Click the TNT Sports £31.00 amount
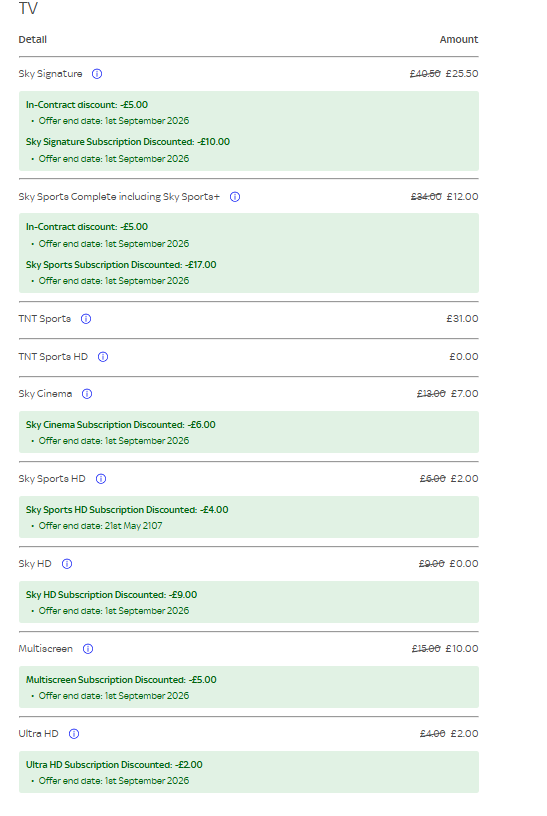547x816 pixels. 462,318
